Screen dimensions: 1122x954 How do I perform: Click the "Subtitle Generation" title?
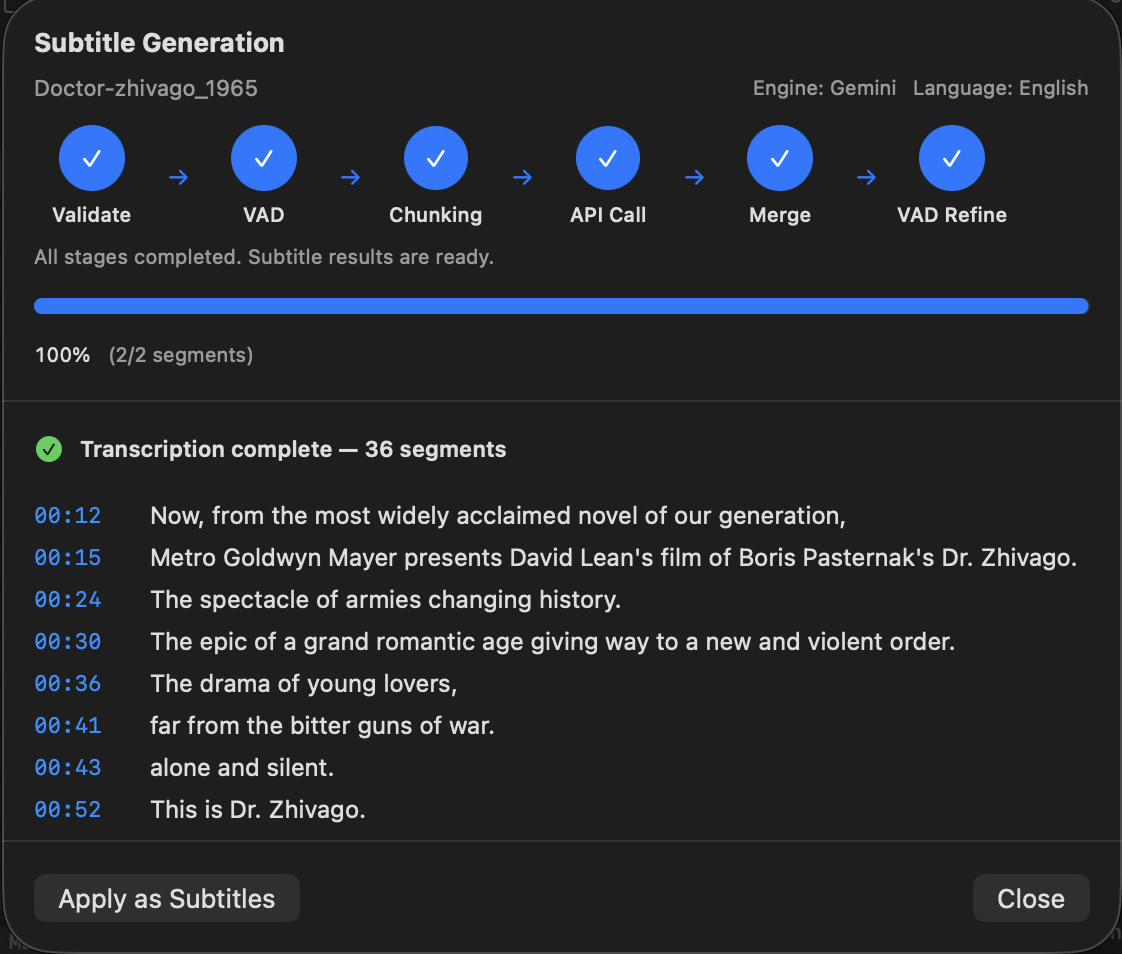pos(160,43)
